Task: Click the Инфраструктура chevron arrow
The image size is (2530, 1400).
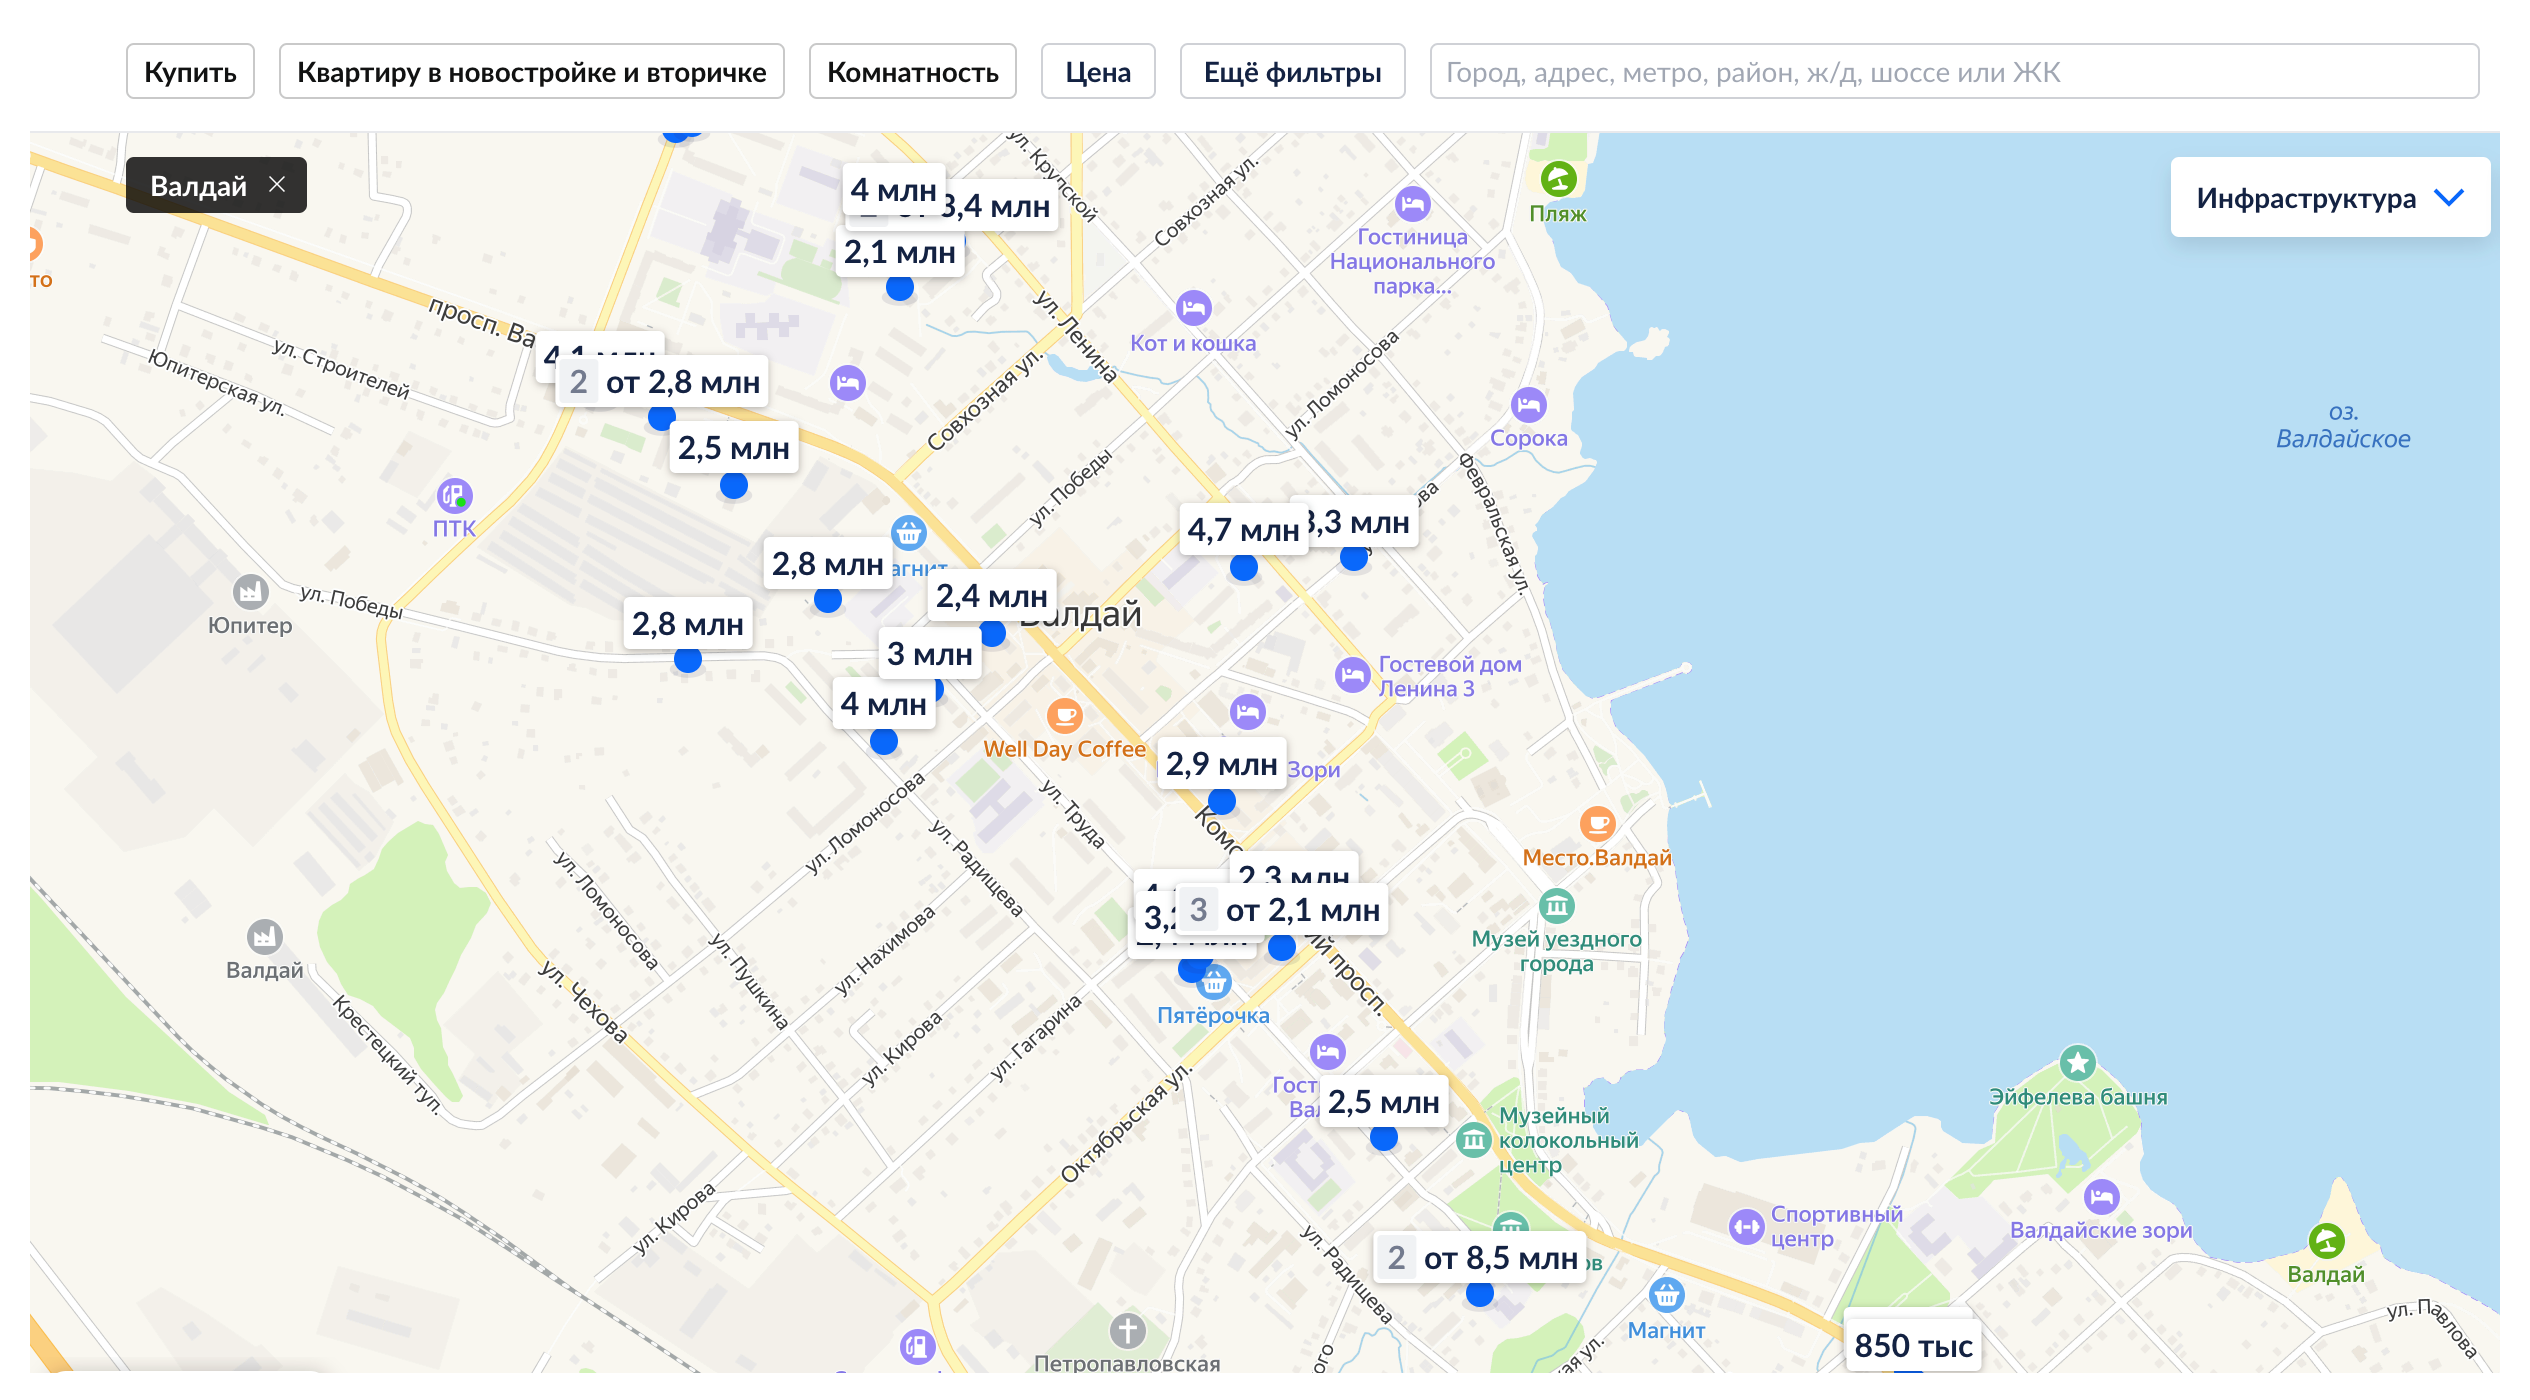Action: coord(2449,197)
